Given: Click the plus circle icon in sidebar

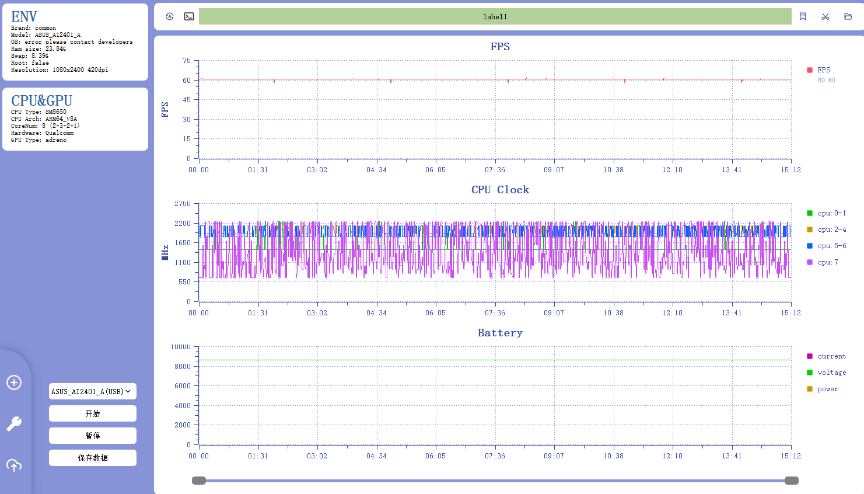Looking at the screenshot, I should (14, 382).
